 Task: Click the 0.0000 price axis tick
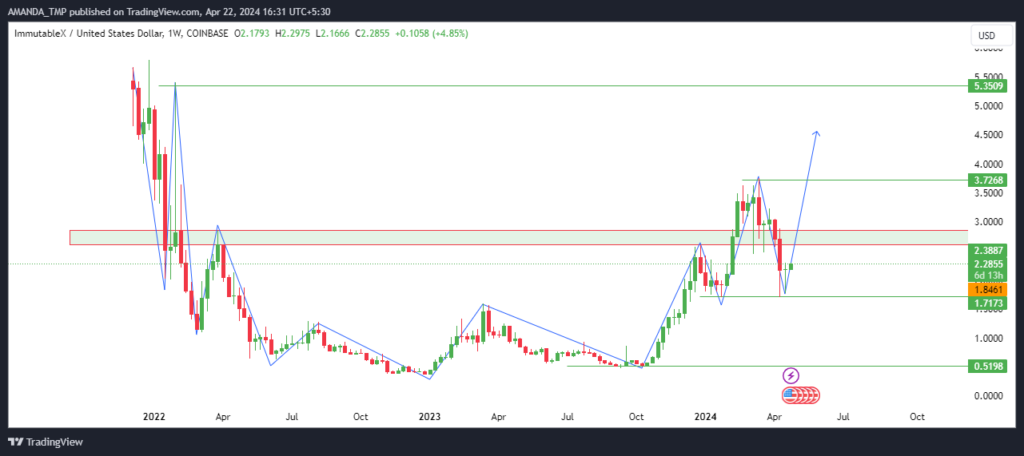click(987, 397)
